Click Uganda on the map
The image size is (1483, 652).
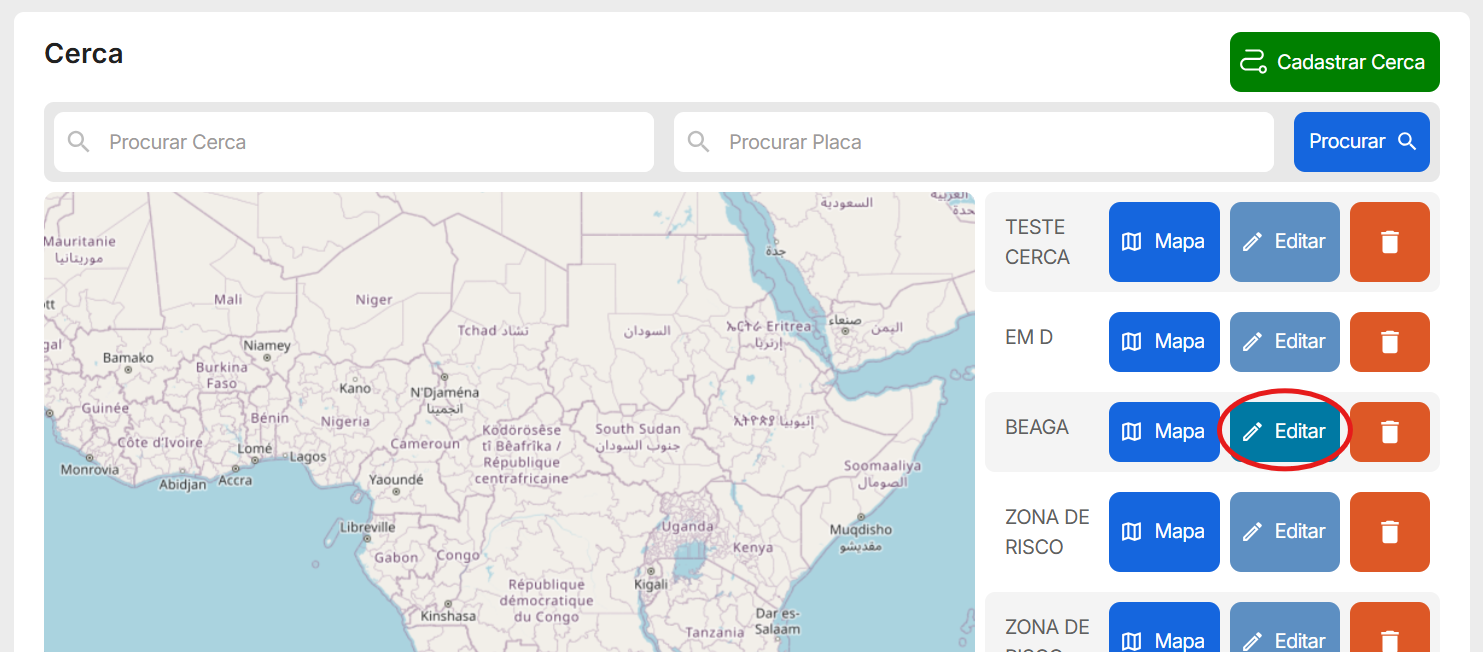click(x=688, y=526)
